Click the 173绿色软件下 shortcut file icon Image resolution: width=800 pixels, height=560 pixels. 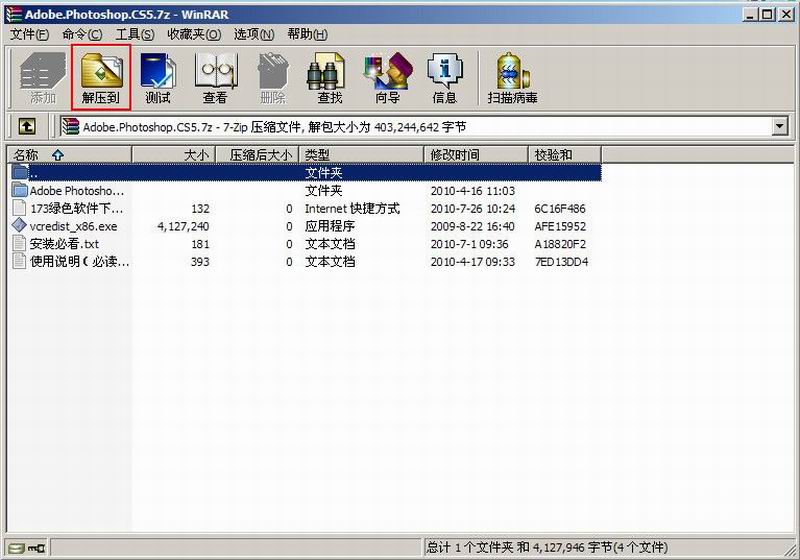[19, 208]
